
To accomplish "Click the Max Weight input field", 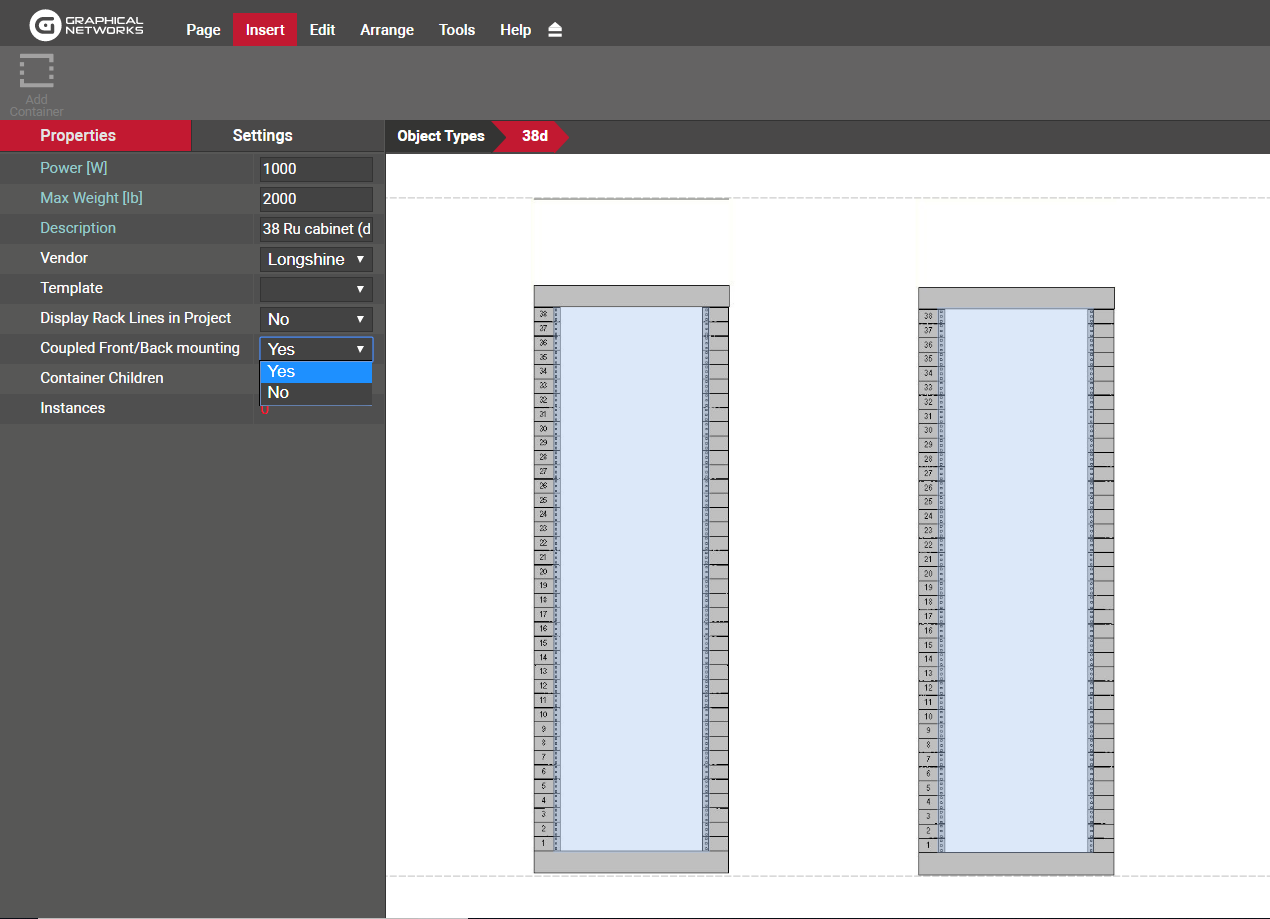I will (x=316, y=199).
